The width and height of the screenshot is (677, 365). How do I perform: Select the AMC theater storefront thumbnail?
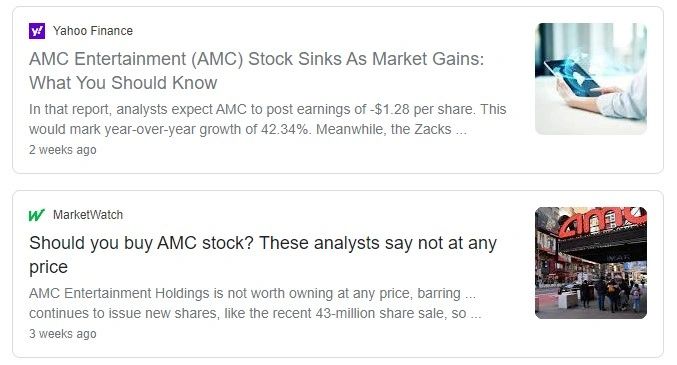point(591,263)
